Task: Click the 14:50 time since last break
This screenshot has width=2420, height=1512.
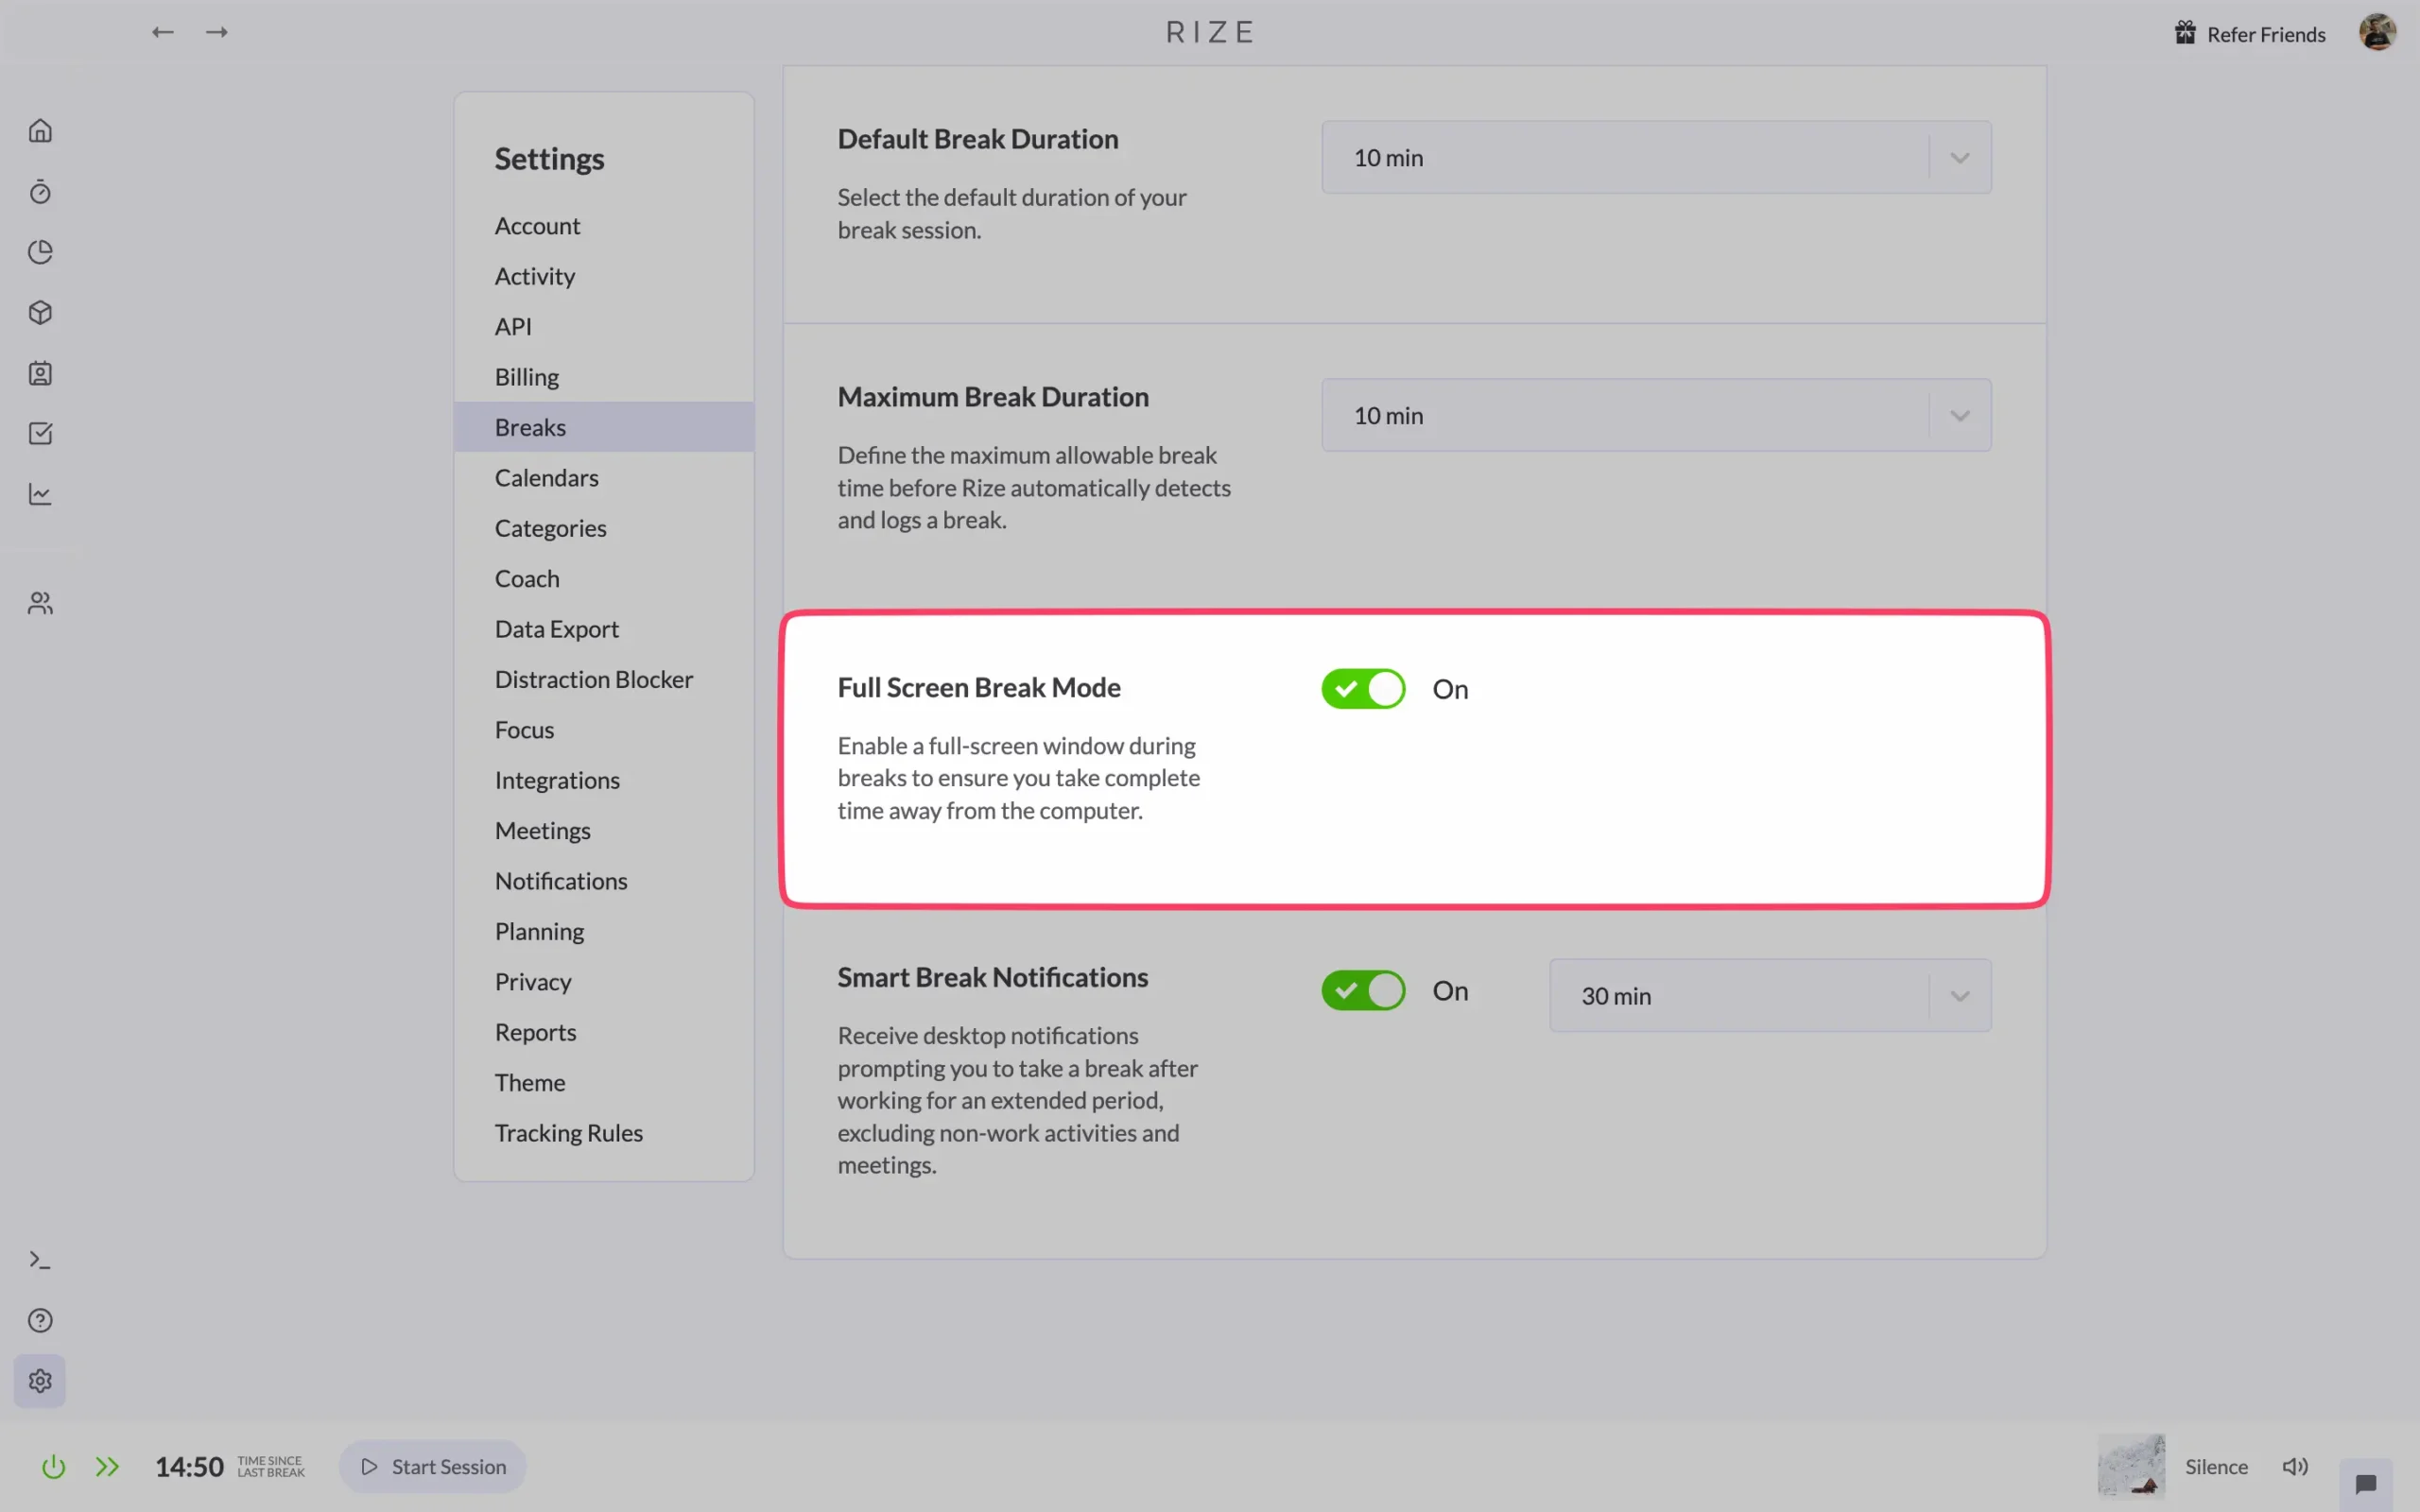Action: pos(189,1467)
